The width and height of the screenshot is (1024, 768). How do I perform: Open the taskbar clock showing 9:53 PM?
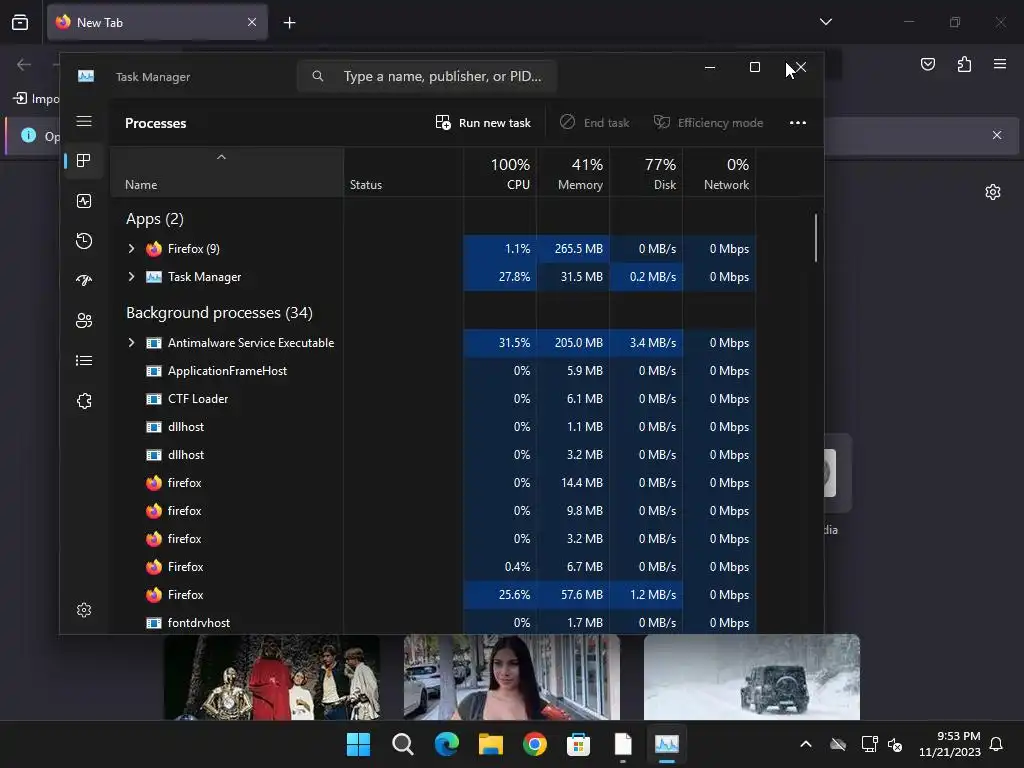950,744
